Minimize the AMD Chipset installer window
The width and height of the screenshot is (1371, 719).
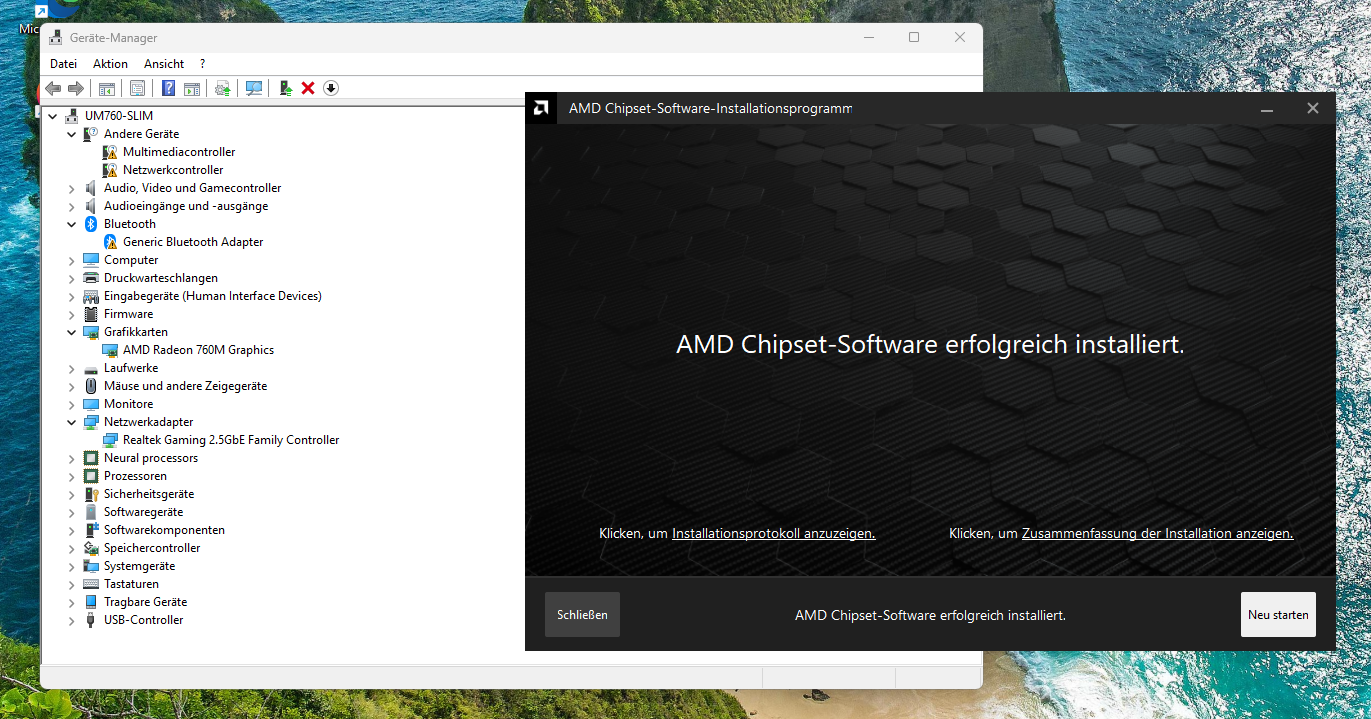[x=1267, y=108]
